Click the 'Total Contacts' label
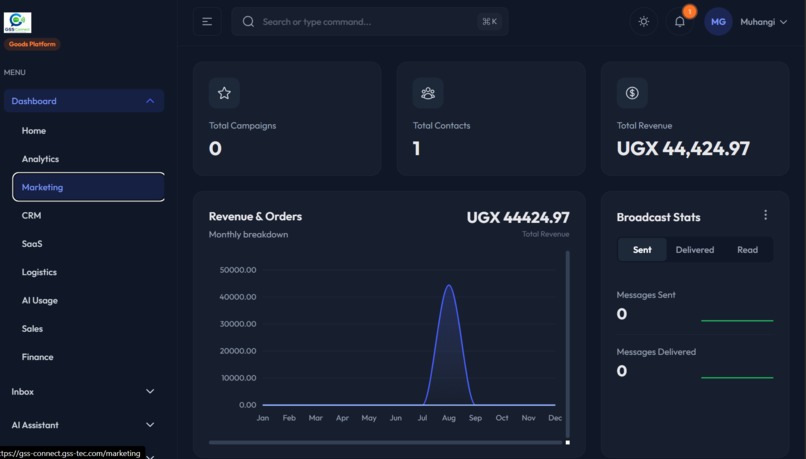Image resolution: width=806 pixels, height=459 pixels. coord(442,125)
